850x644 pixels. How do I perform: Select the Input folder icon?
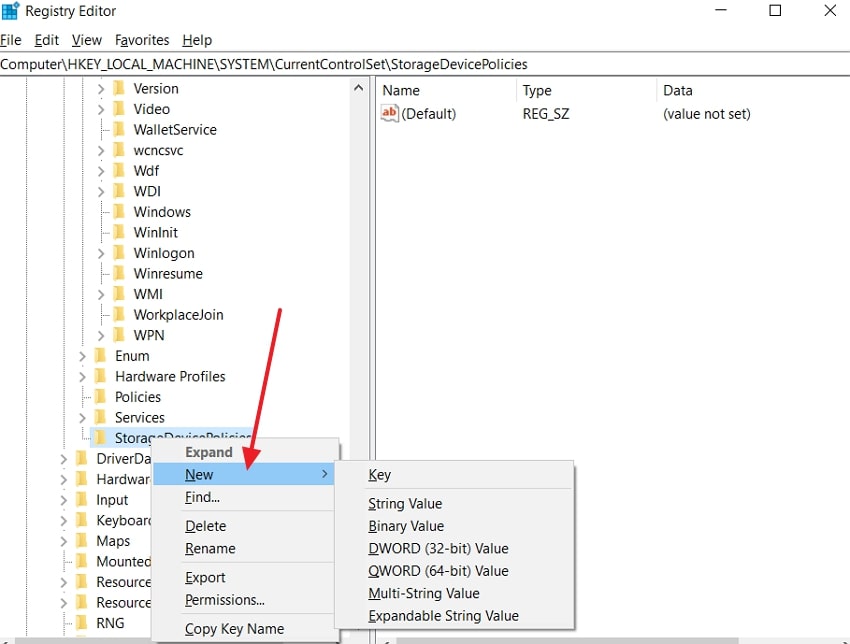[x=82, y=499]
